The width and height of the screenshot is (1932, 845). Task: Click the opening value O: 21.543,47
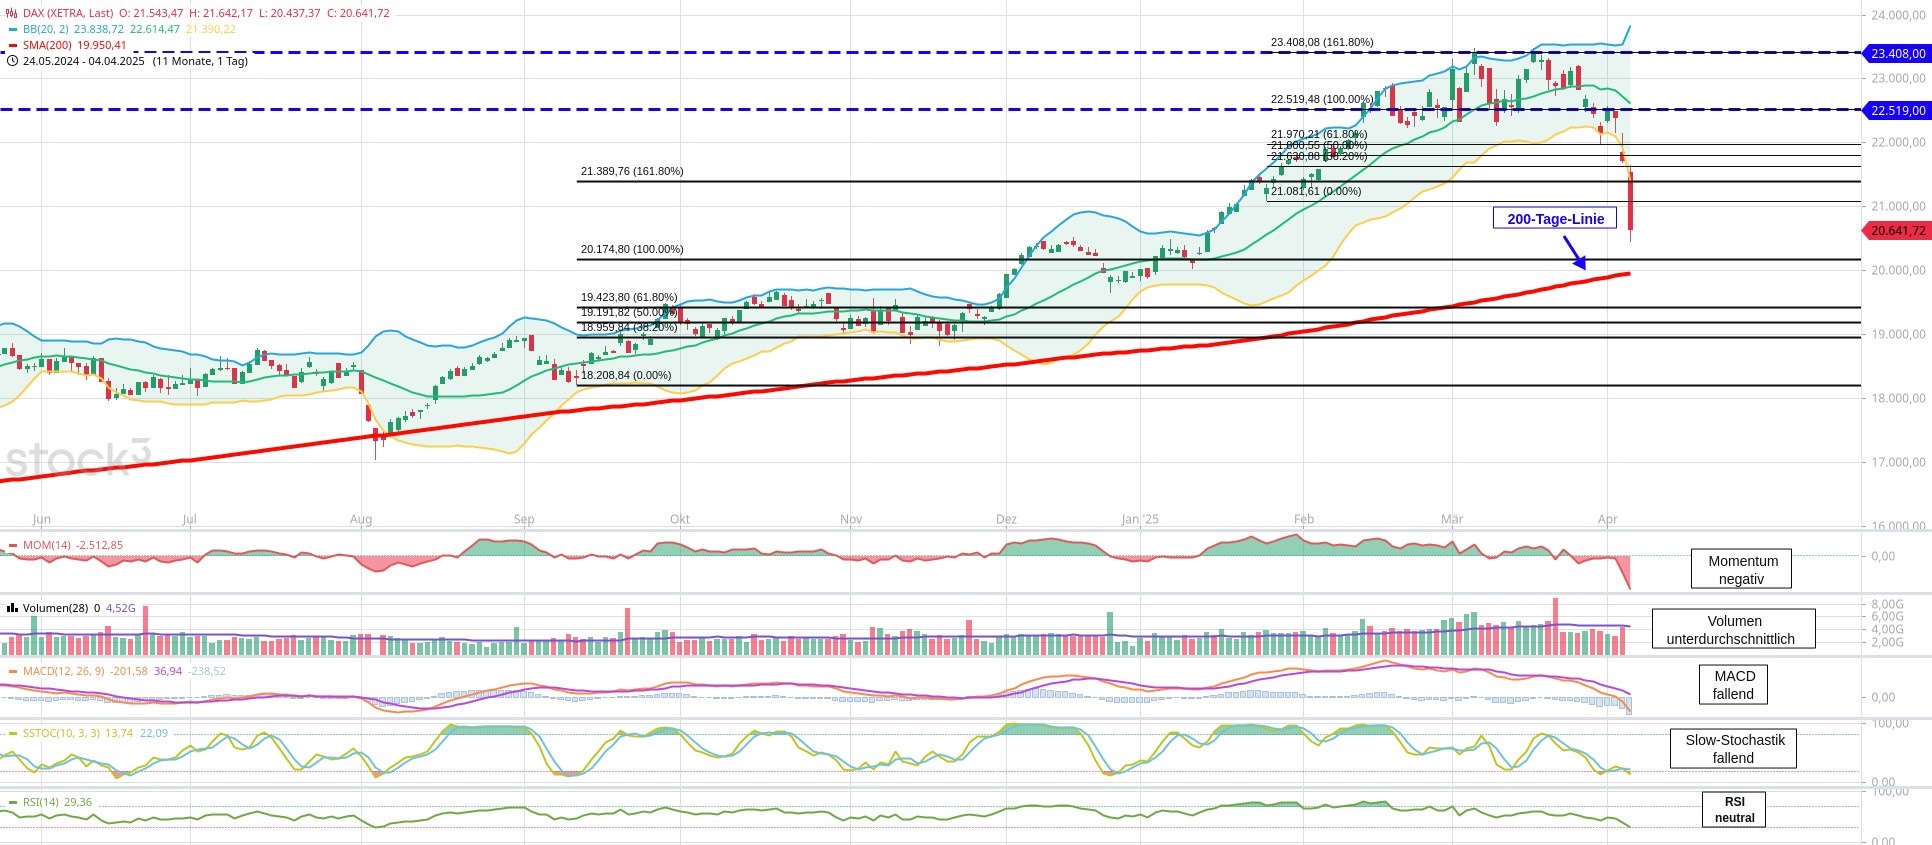tap(151, 13)
